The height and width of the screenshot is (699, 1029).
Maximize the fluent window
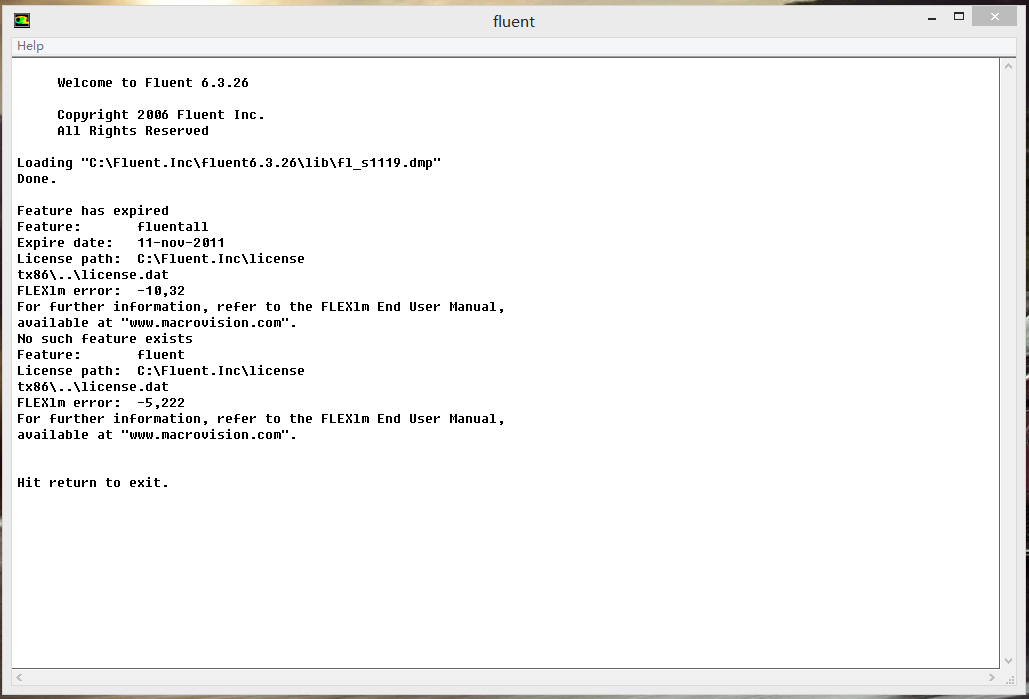point(959,16)
